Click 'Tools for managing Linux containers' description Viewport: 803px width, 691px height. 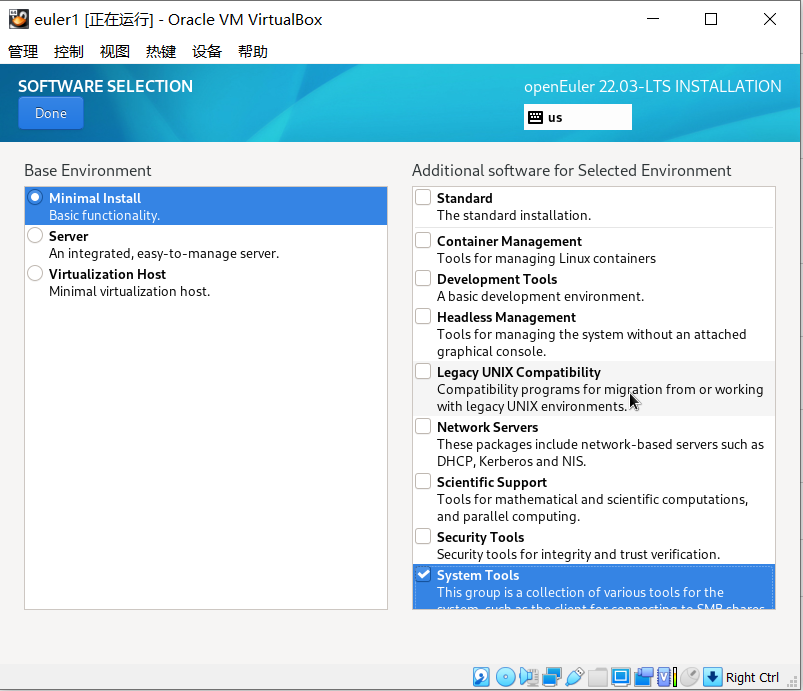[x=546, y=258]
